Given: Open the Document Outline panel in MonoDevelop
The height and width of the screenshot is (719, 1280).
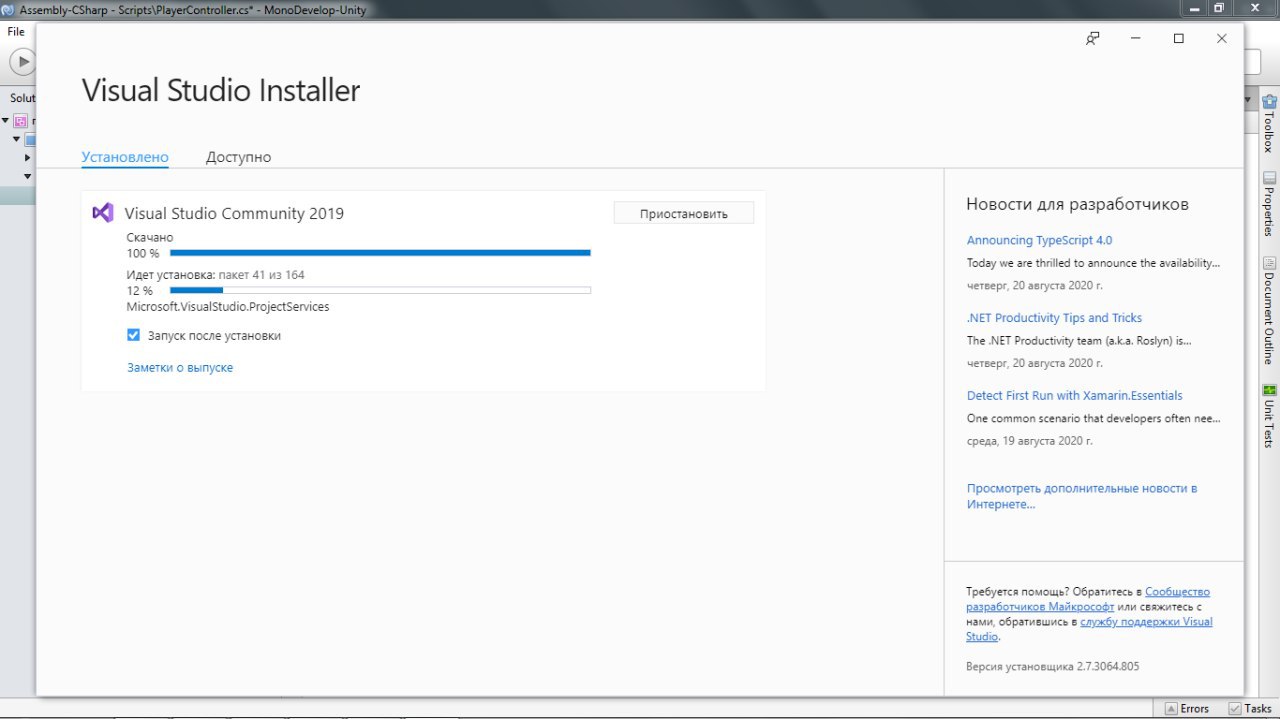Looking at the screenshot, I should click(1269, 312).
